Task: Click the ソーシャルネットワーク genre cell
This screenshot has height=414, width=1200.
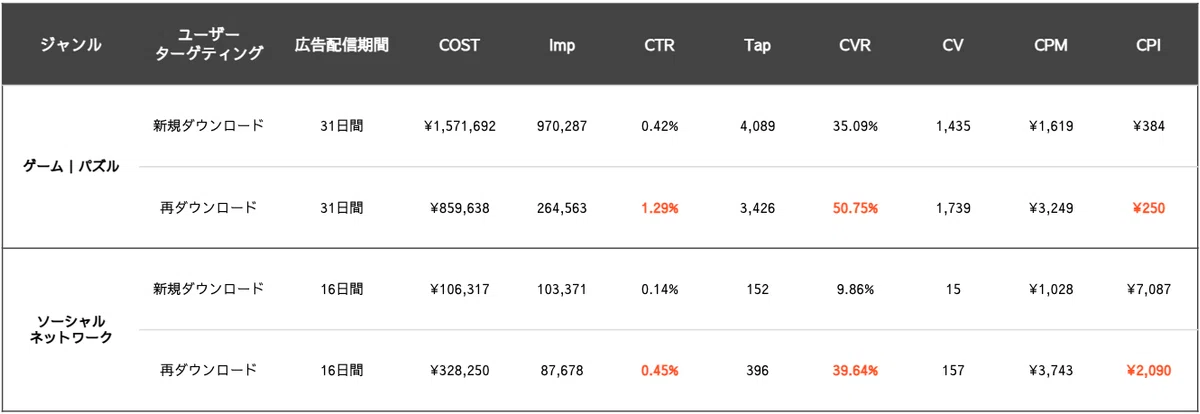Action: [71, 329]
